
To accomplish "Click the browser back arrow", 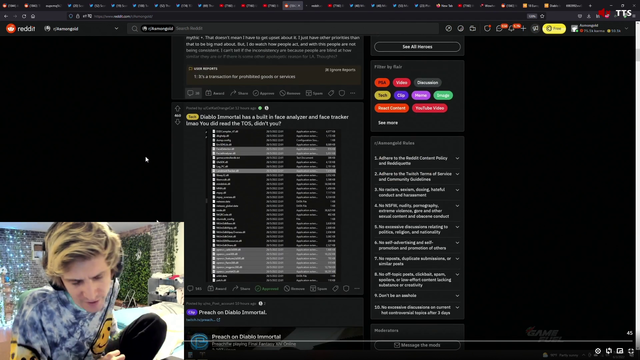I will pos(6,16).
